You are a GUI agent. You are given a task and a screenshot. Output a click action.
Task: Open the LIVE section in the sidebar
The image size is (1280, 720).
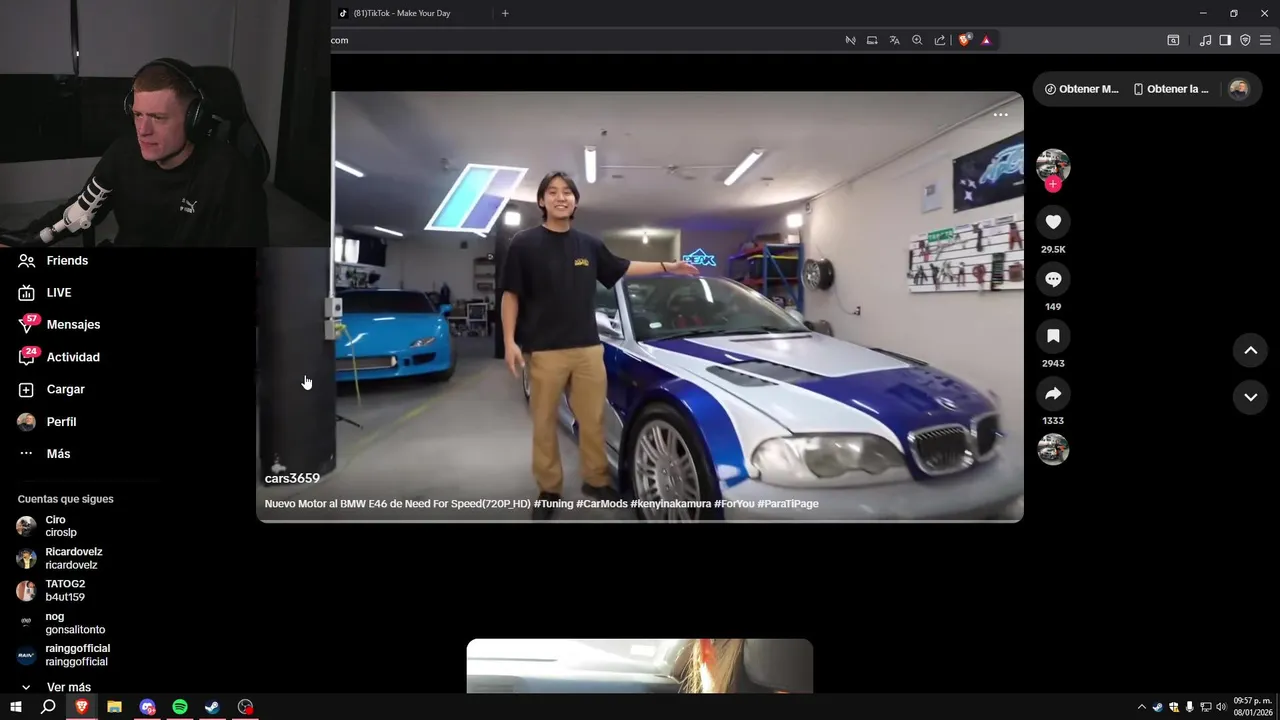(x=45, y=292)
